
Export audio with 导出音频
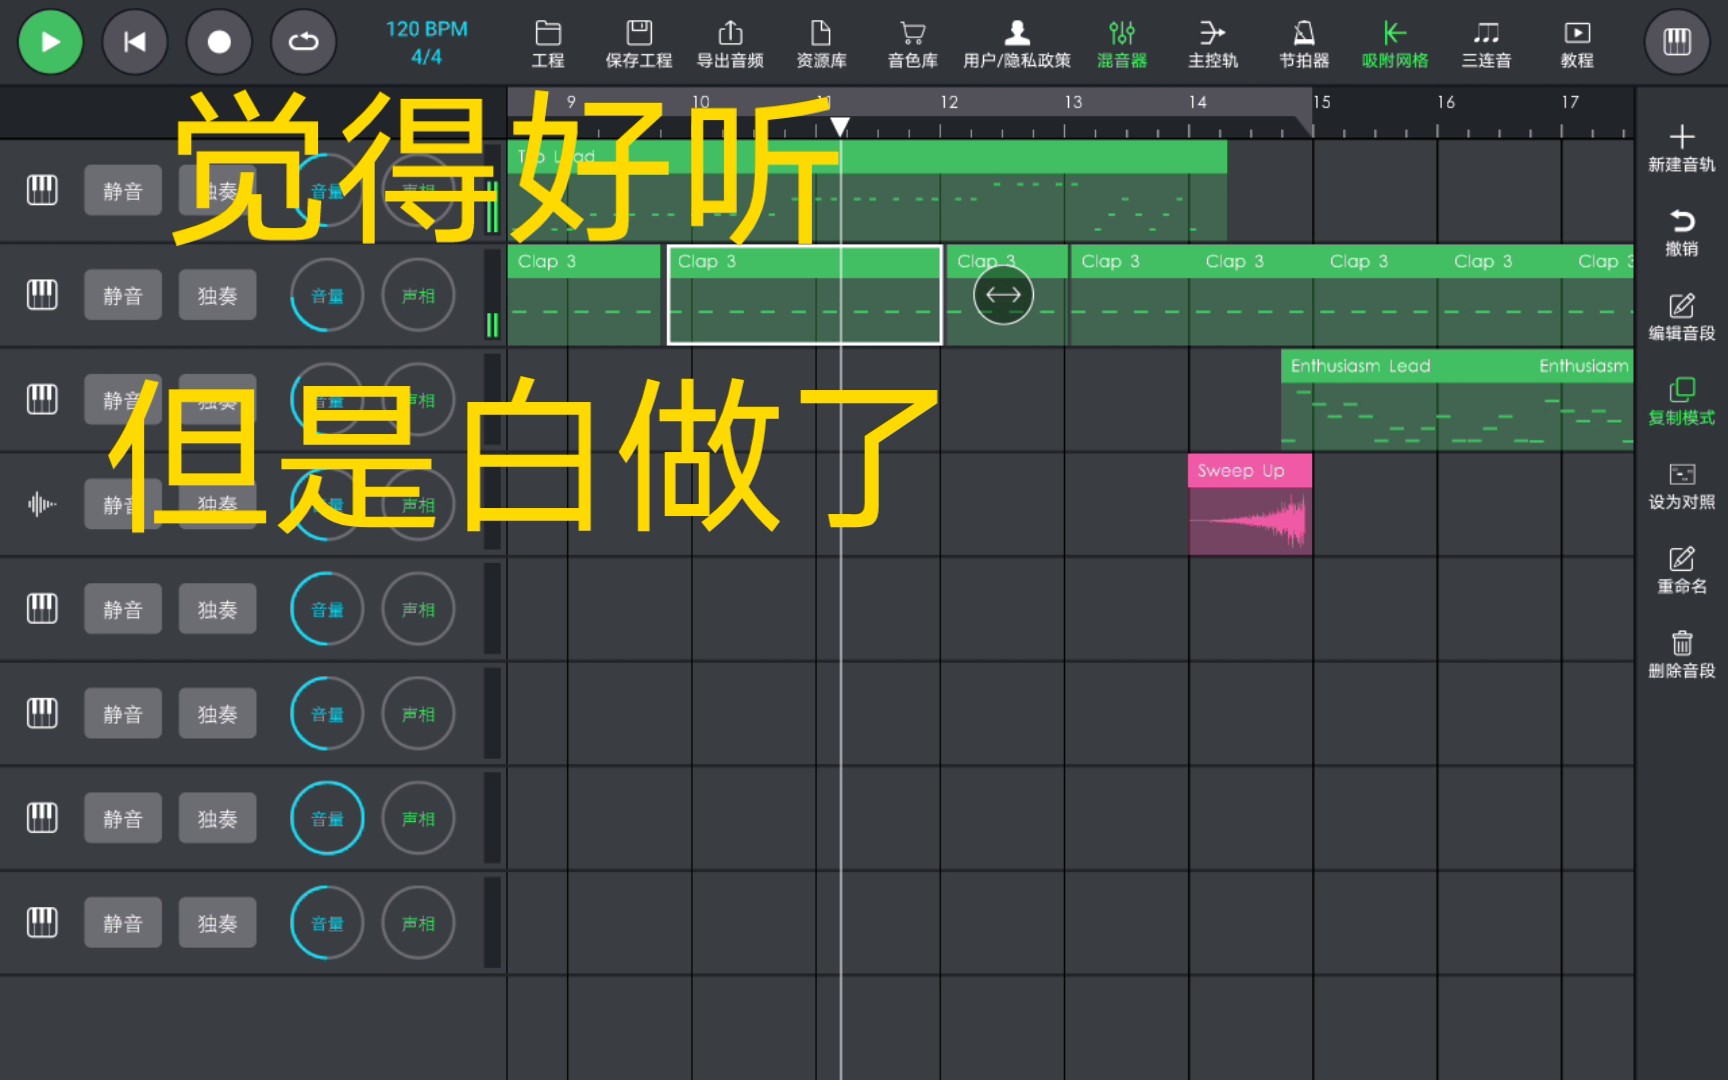tap(730, 45)
